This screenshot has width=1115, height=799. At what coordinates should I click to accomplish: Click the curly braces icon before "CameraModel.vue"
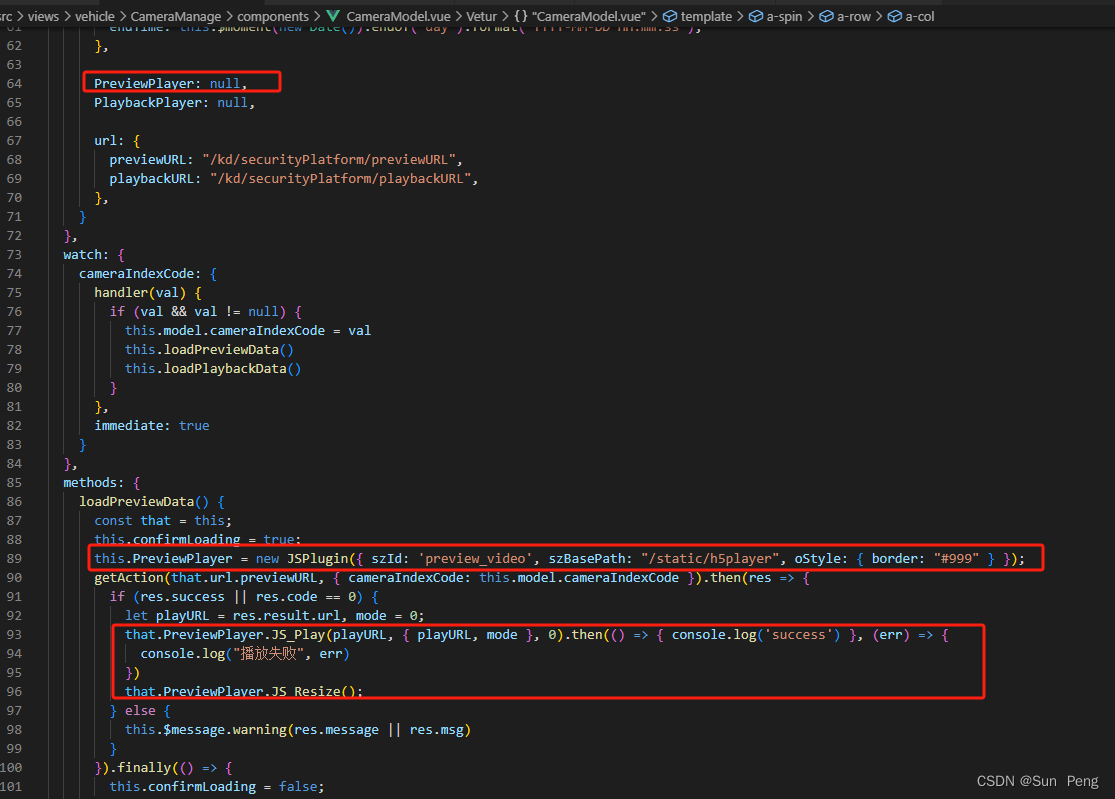coord(521,16)
